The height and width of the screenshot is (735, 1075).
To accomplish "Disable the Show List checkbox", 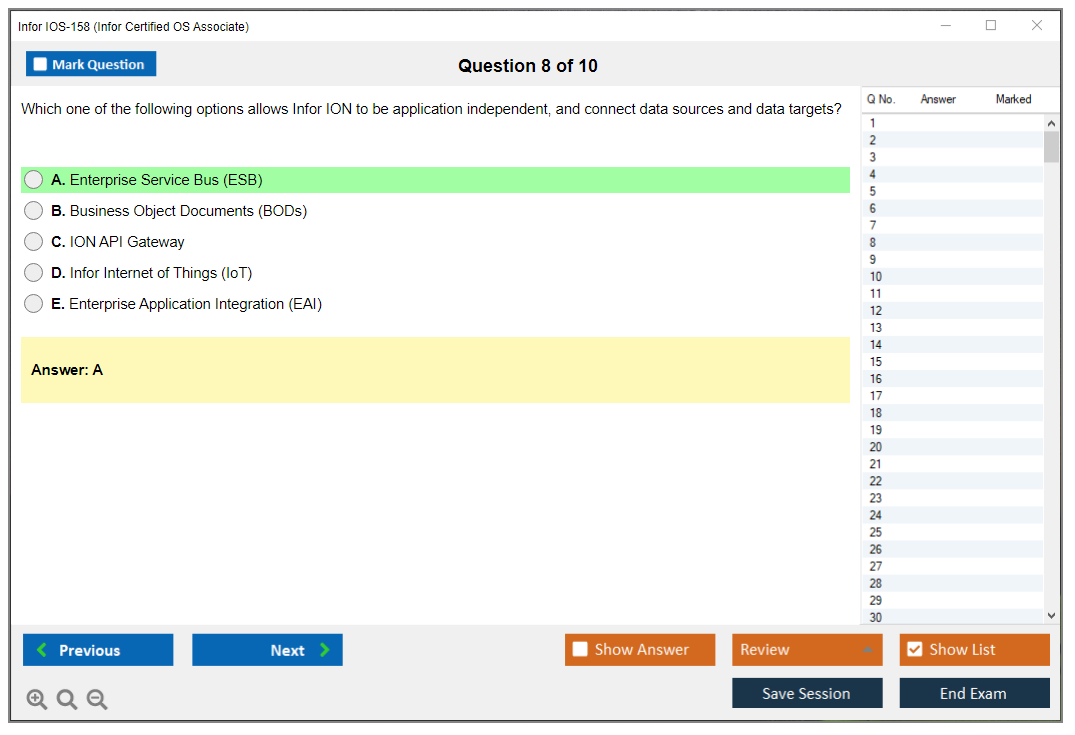I will [914, 650].
